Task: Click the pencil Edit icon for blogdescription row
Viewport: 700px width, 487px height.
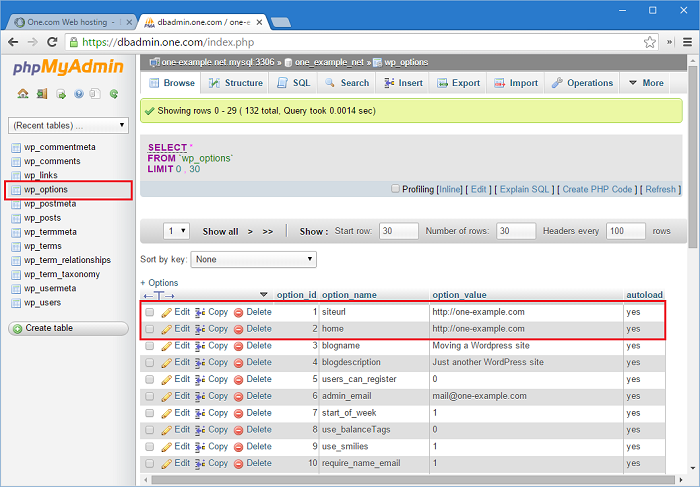Action: coord(167,363)
